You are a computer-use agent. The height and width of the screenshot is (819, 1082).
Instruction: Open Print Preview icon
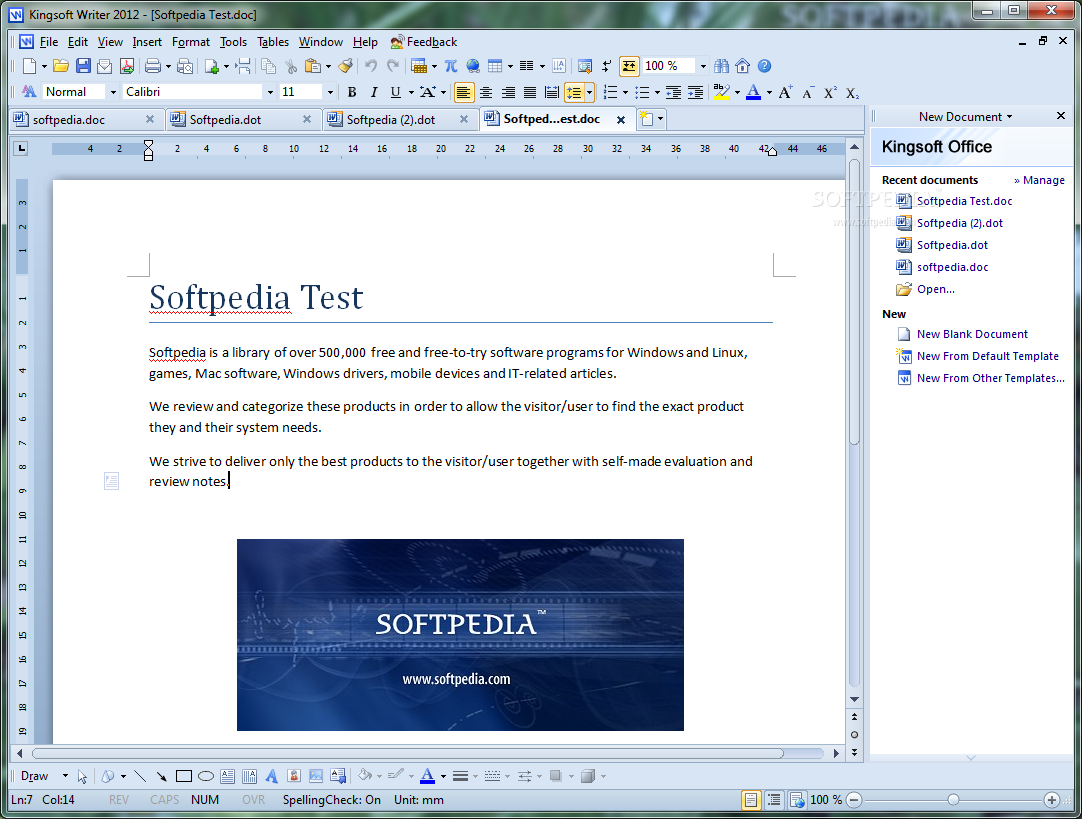[x=185, y=66]
